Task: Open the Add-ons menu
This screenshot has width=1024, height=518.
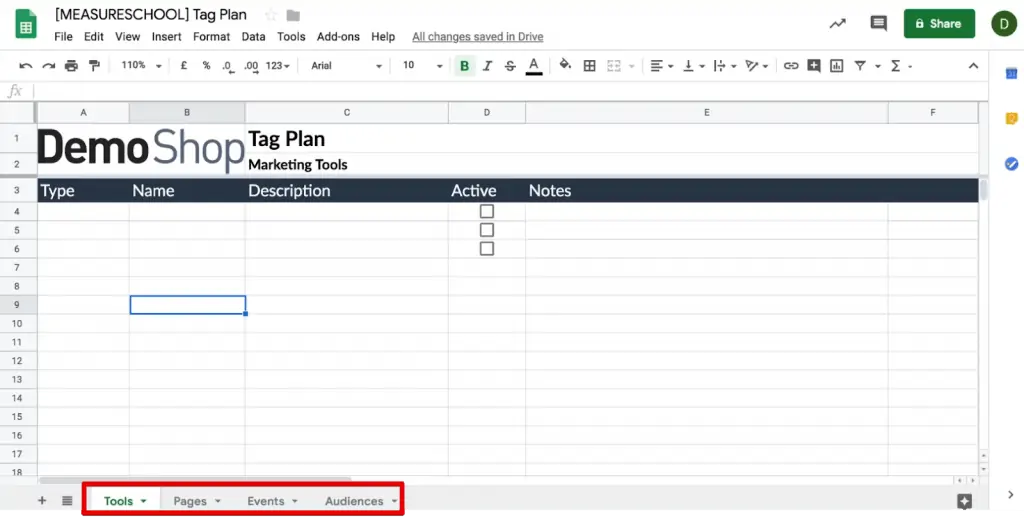Action: 338,37
